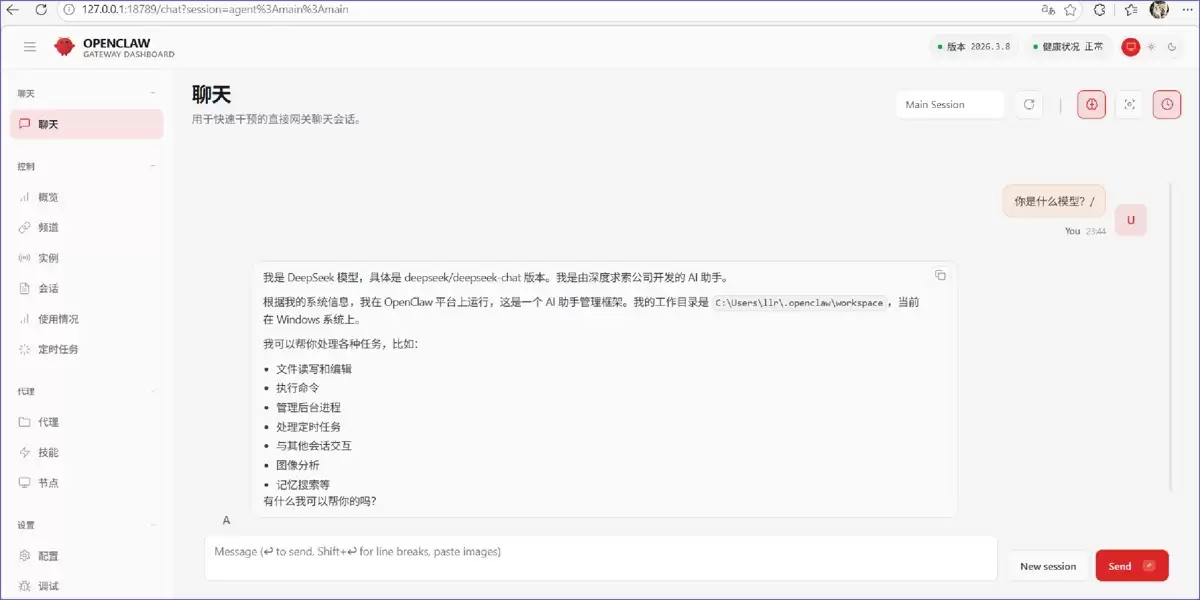Toggle the brain thinking-output button
The width and height of the screenshot is (1200, 600).
(1091, 104)
